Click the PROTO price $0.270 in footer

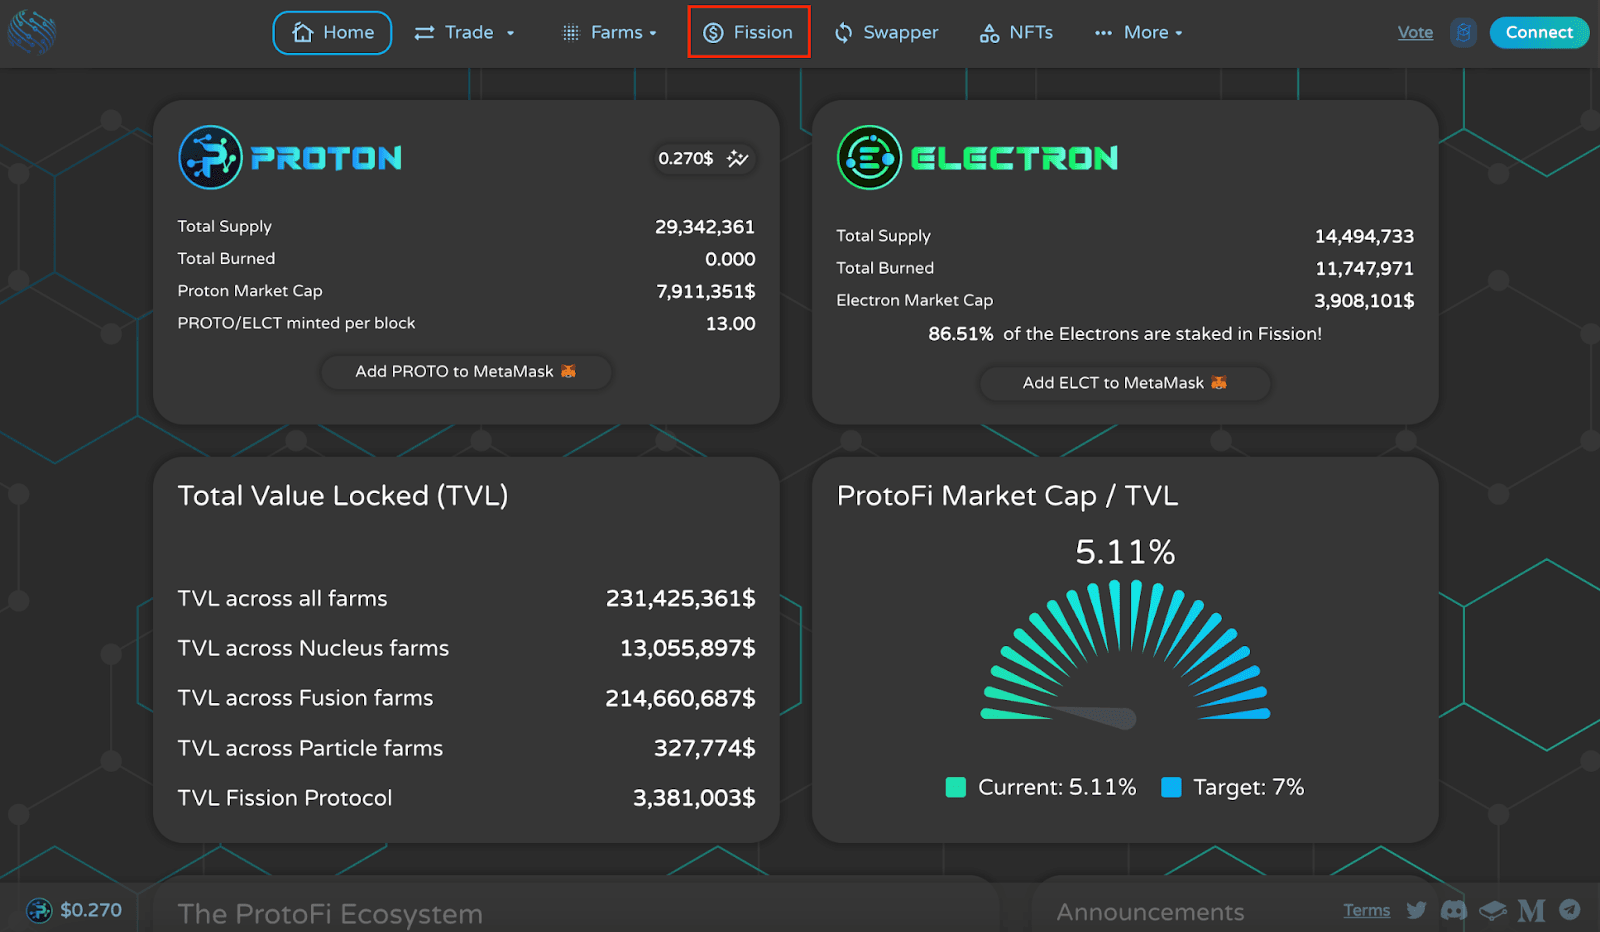(x=75, y=910)
